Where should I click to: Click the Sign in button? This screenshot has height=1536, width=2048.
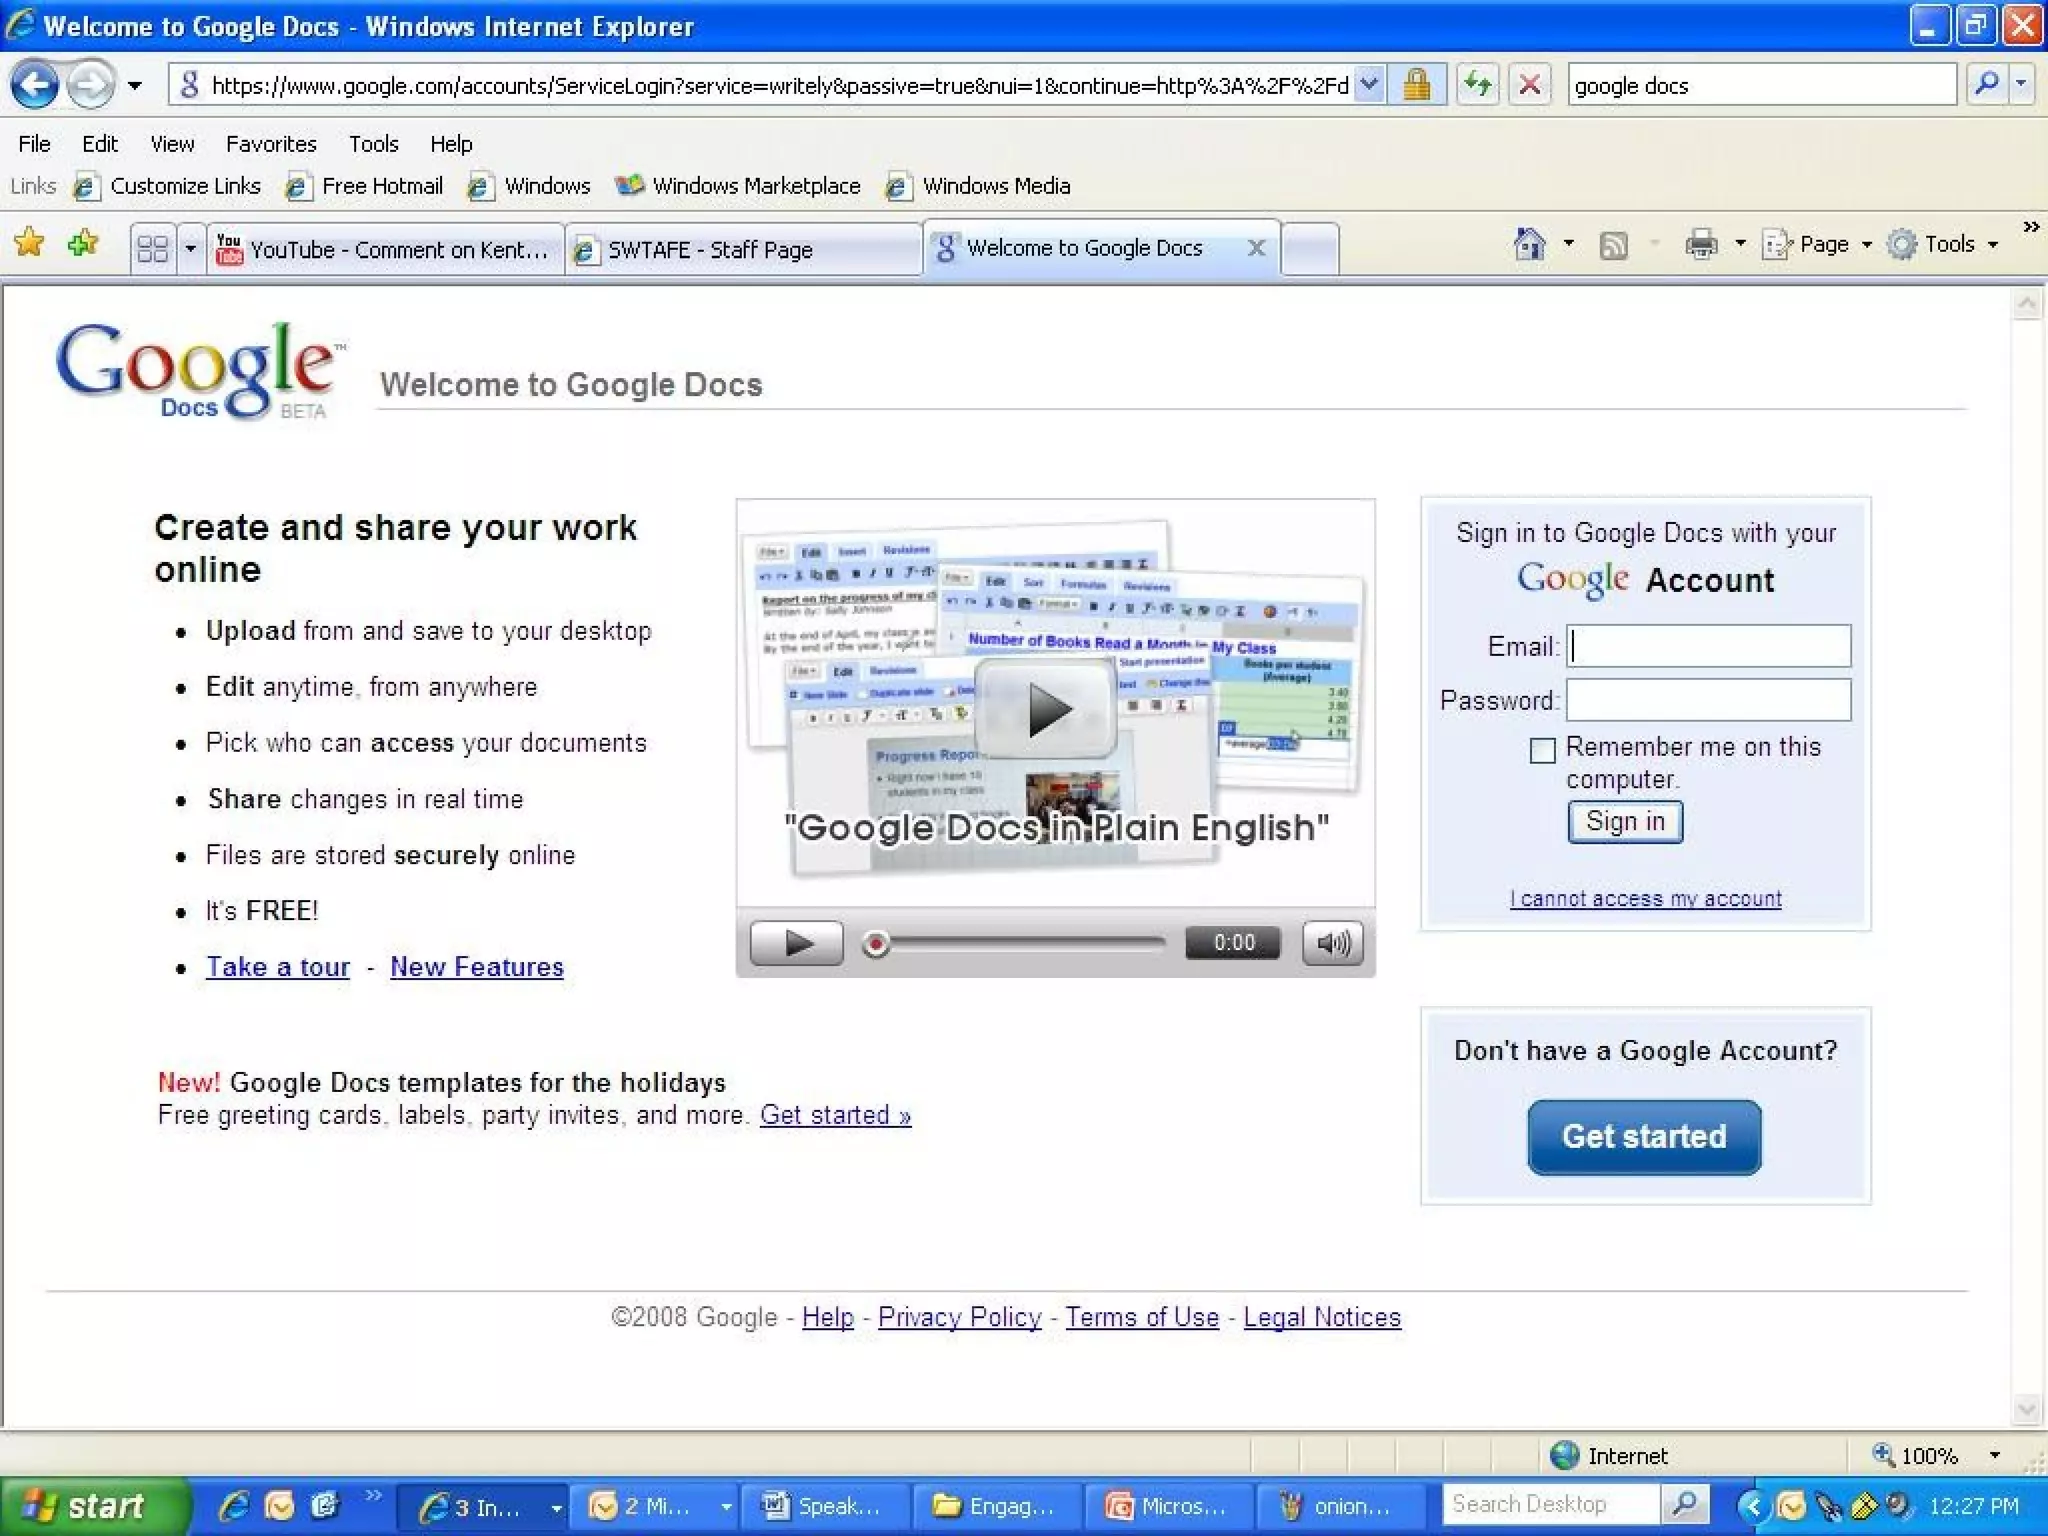tap(1625, 822)
